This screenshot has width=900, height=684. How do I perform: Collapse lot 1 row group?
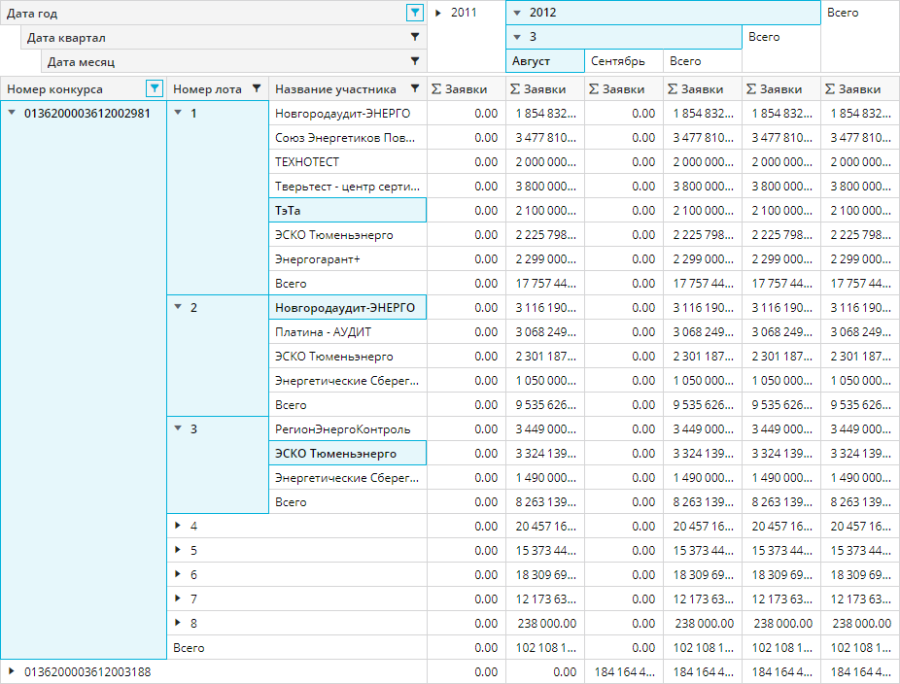[178, 113]
